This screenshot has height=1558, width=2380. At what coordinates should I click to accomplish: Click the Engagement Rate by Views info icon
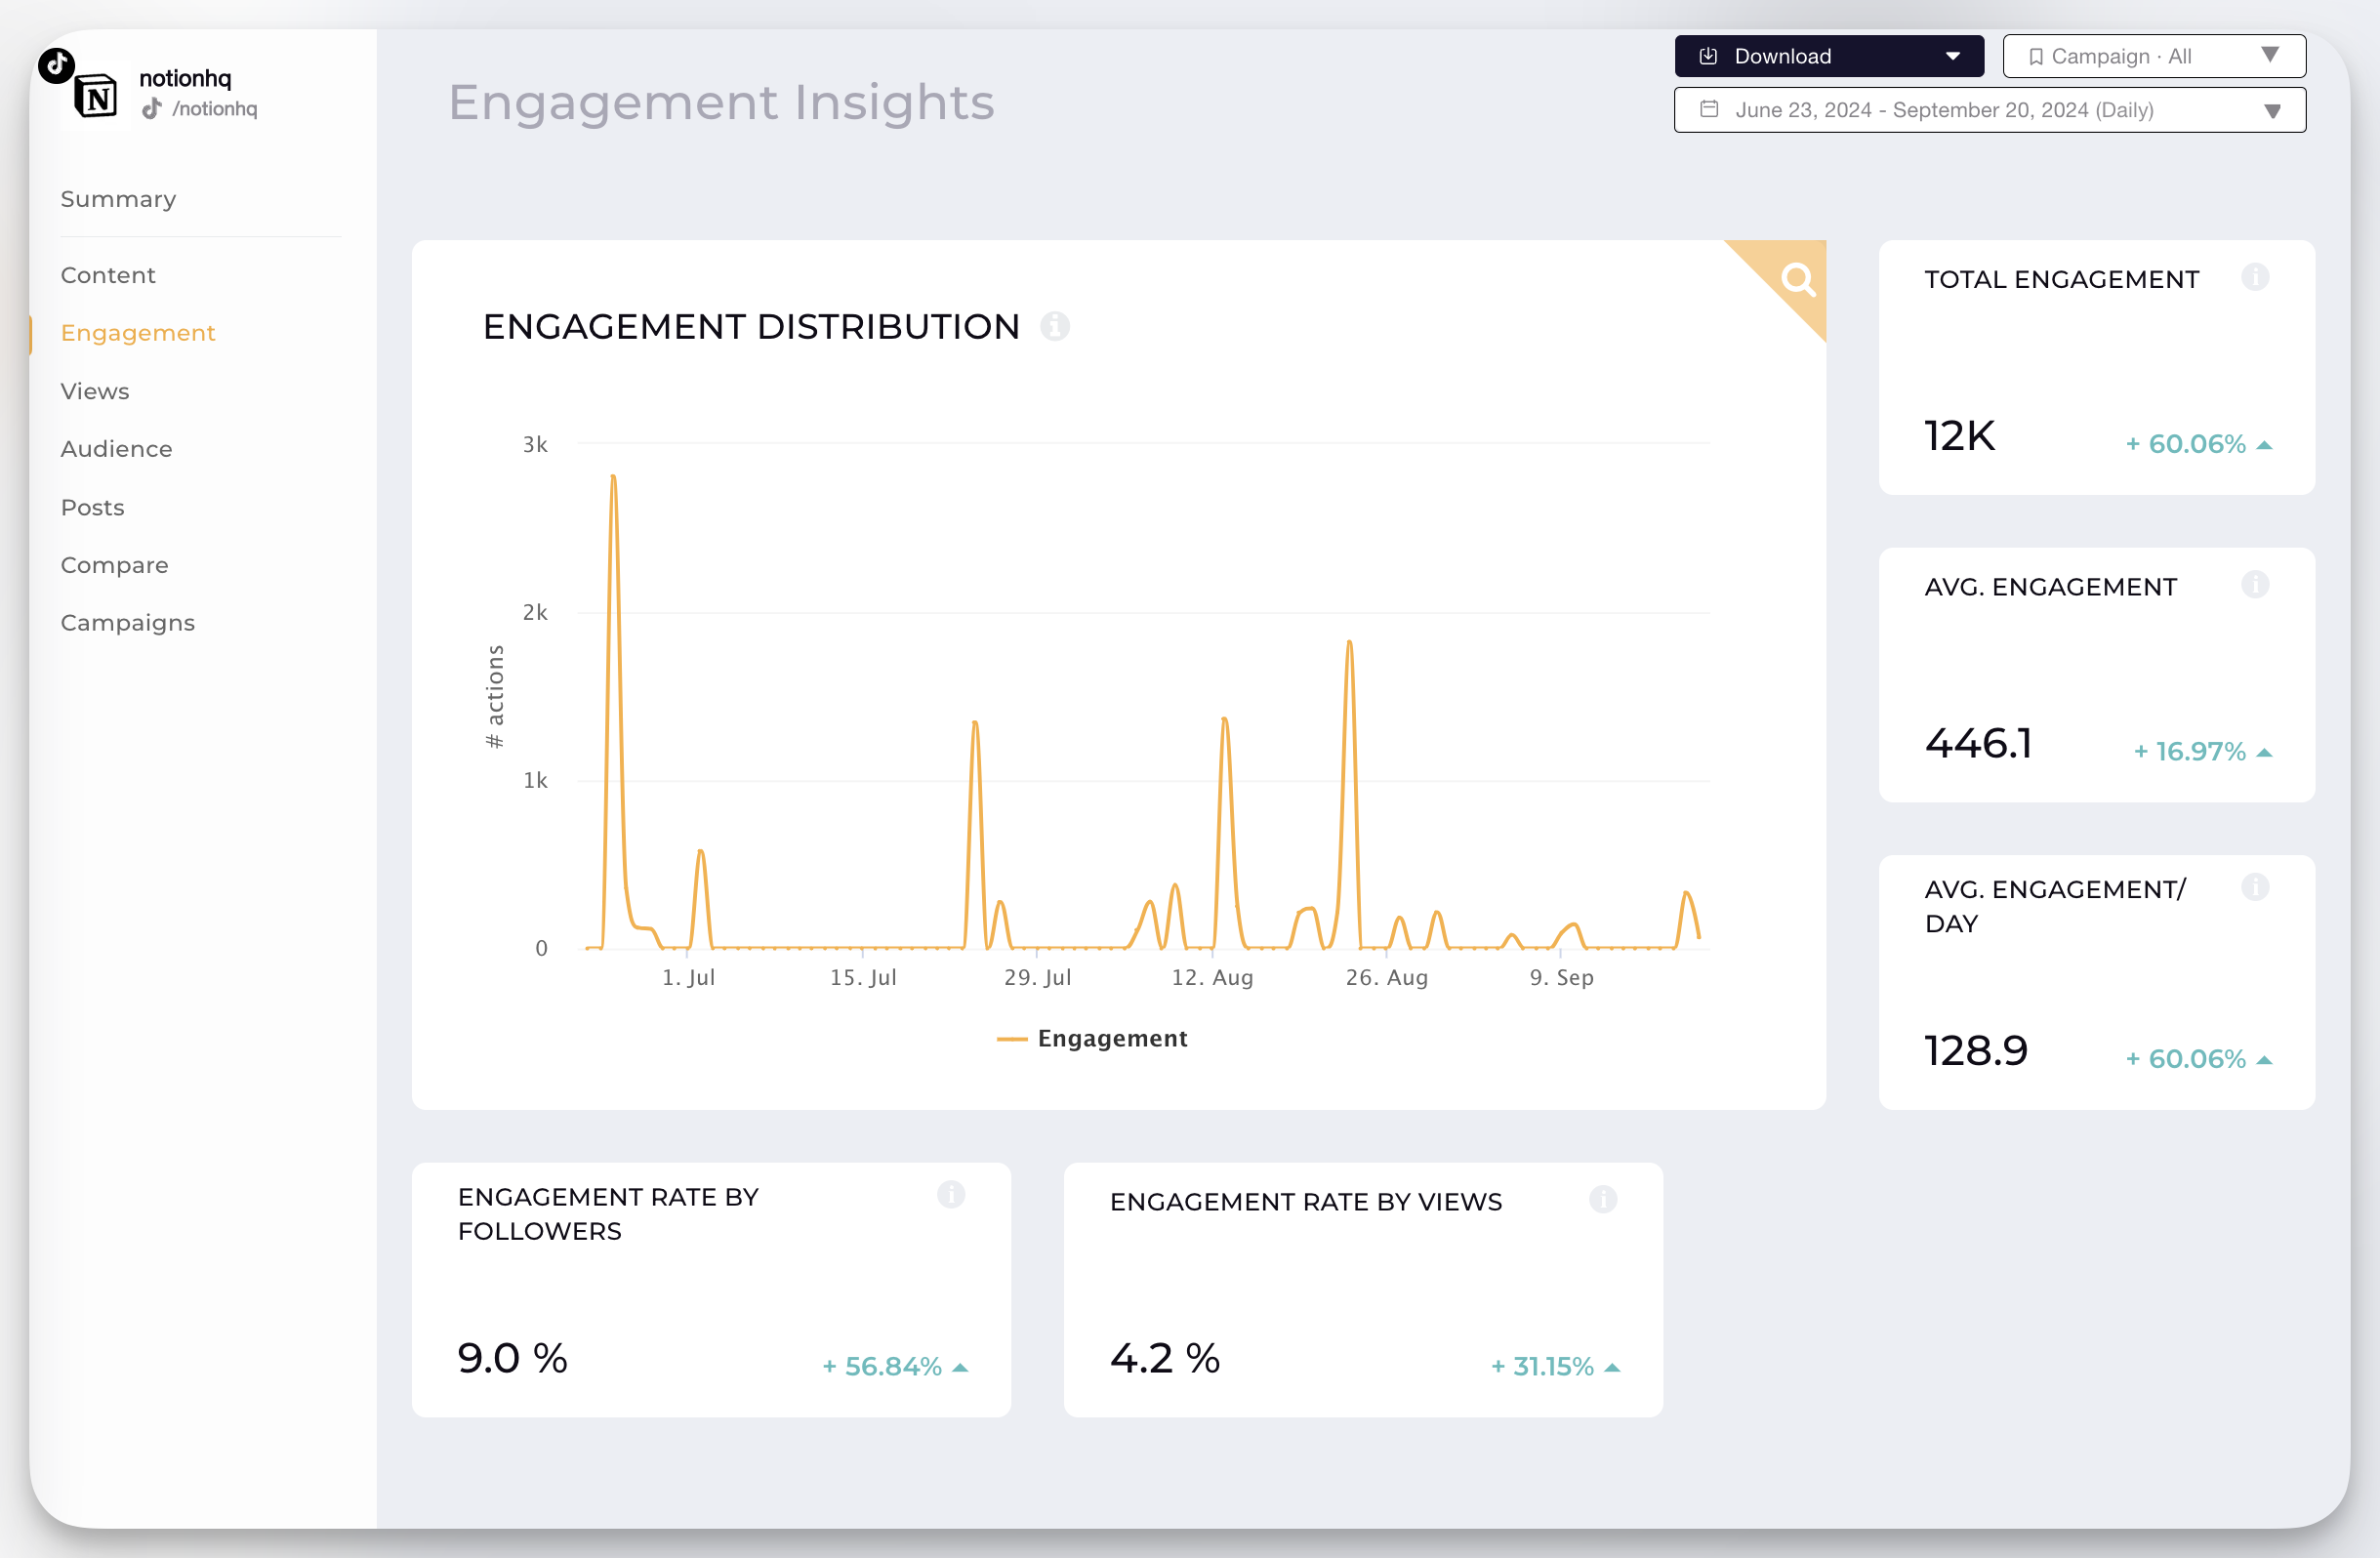coord(1601,1198)
